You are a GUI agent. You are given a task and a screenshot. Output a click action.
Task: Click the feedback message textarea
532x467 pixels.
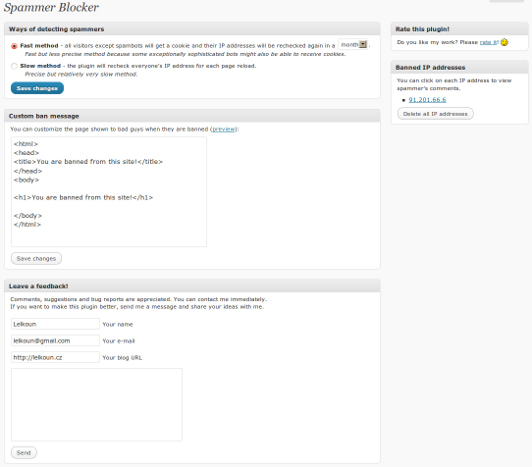tap(97, 405)
